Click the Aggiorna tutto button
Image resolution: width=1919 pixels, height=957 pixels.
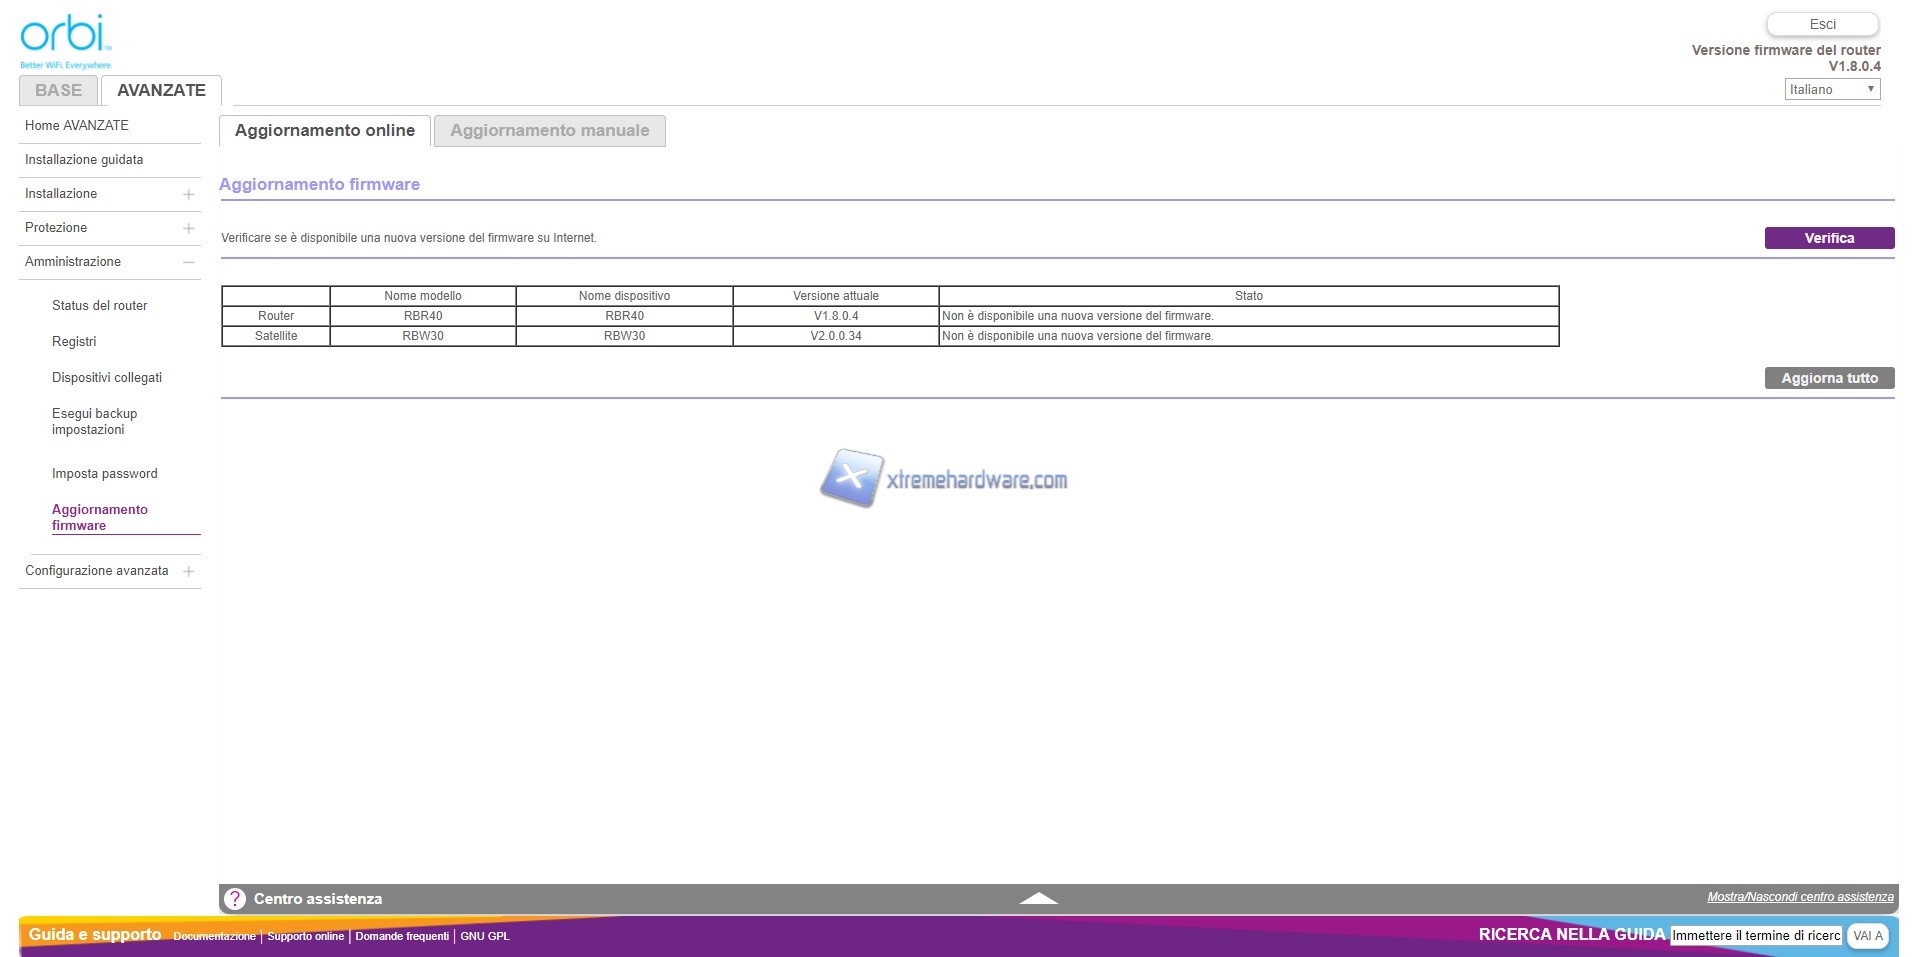[1828, 378]
